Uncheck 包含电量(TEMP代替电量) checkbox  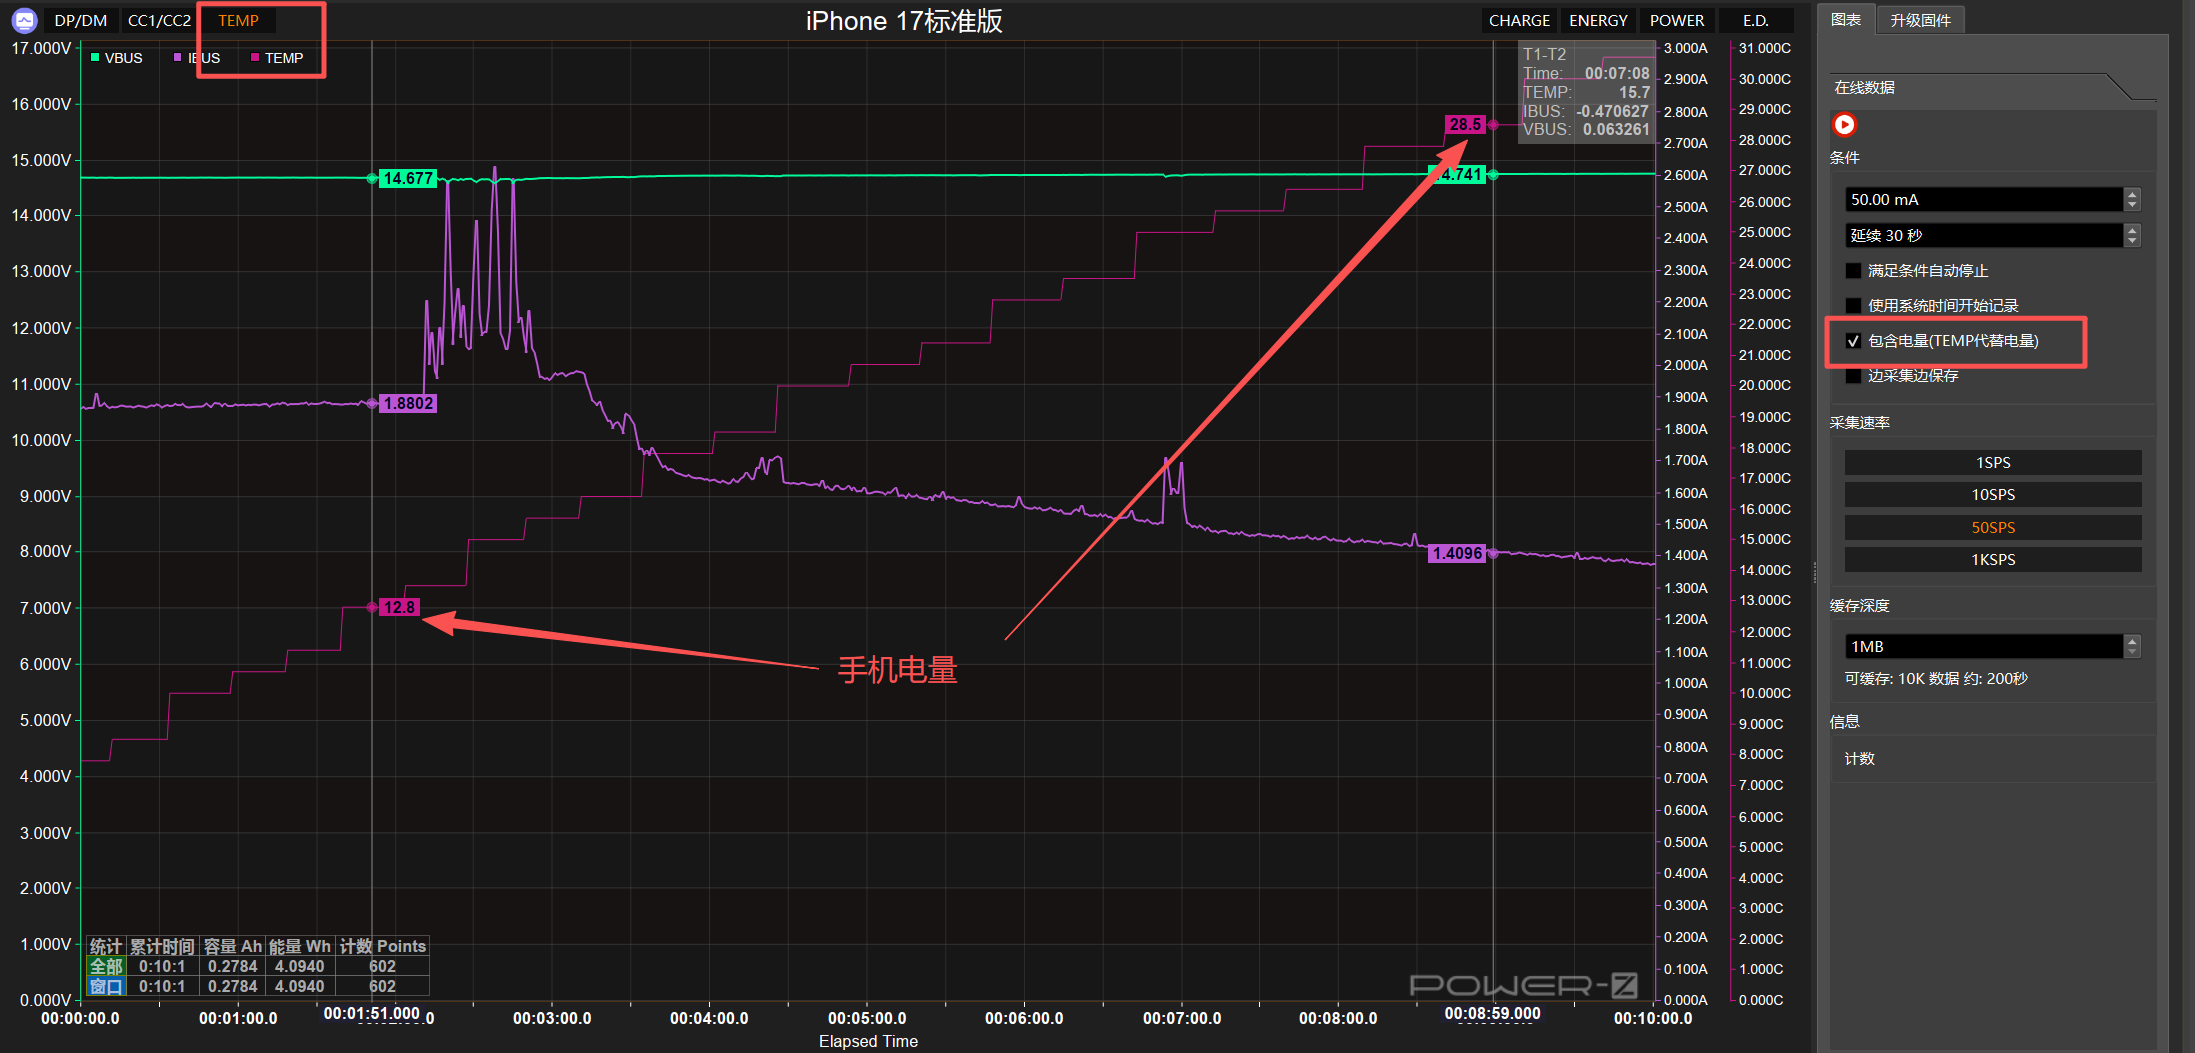1853,341
